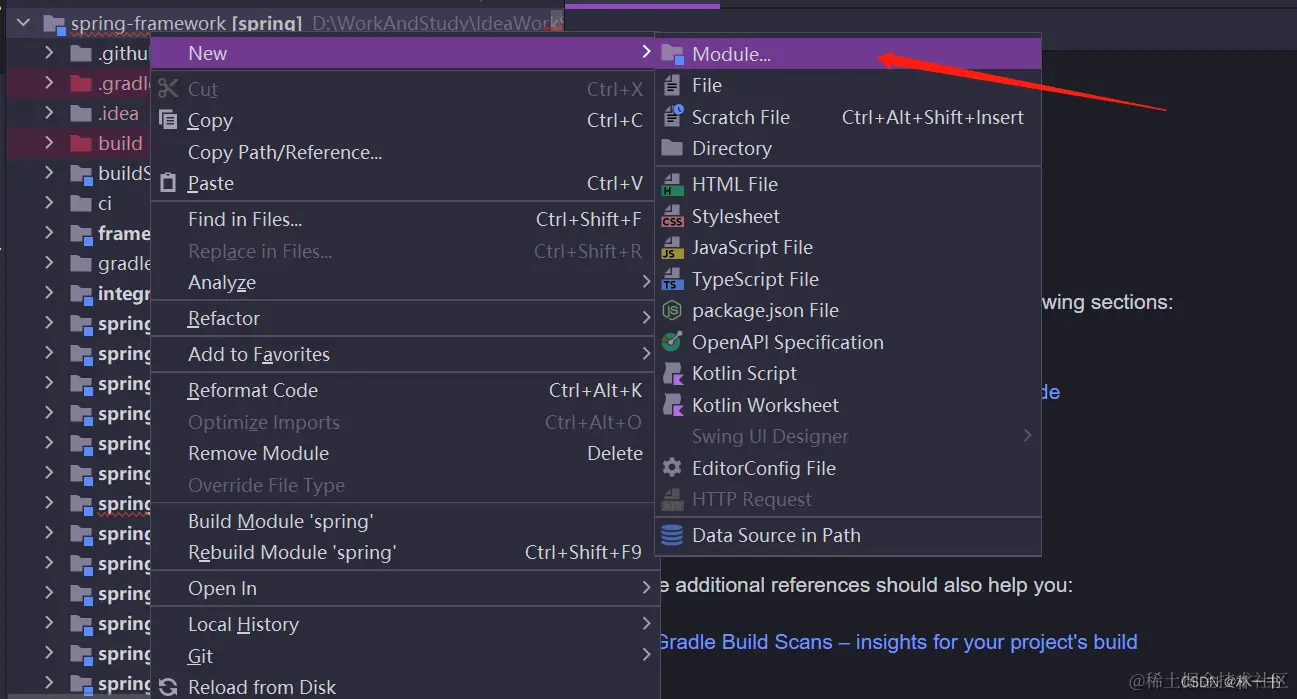Click the Directory folder icon in the submenu
This screenshot has width=1297, height=699.
pyautogui.click(x=672, y=148)
